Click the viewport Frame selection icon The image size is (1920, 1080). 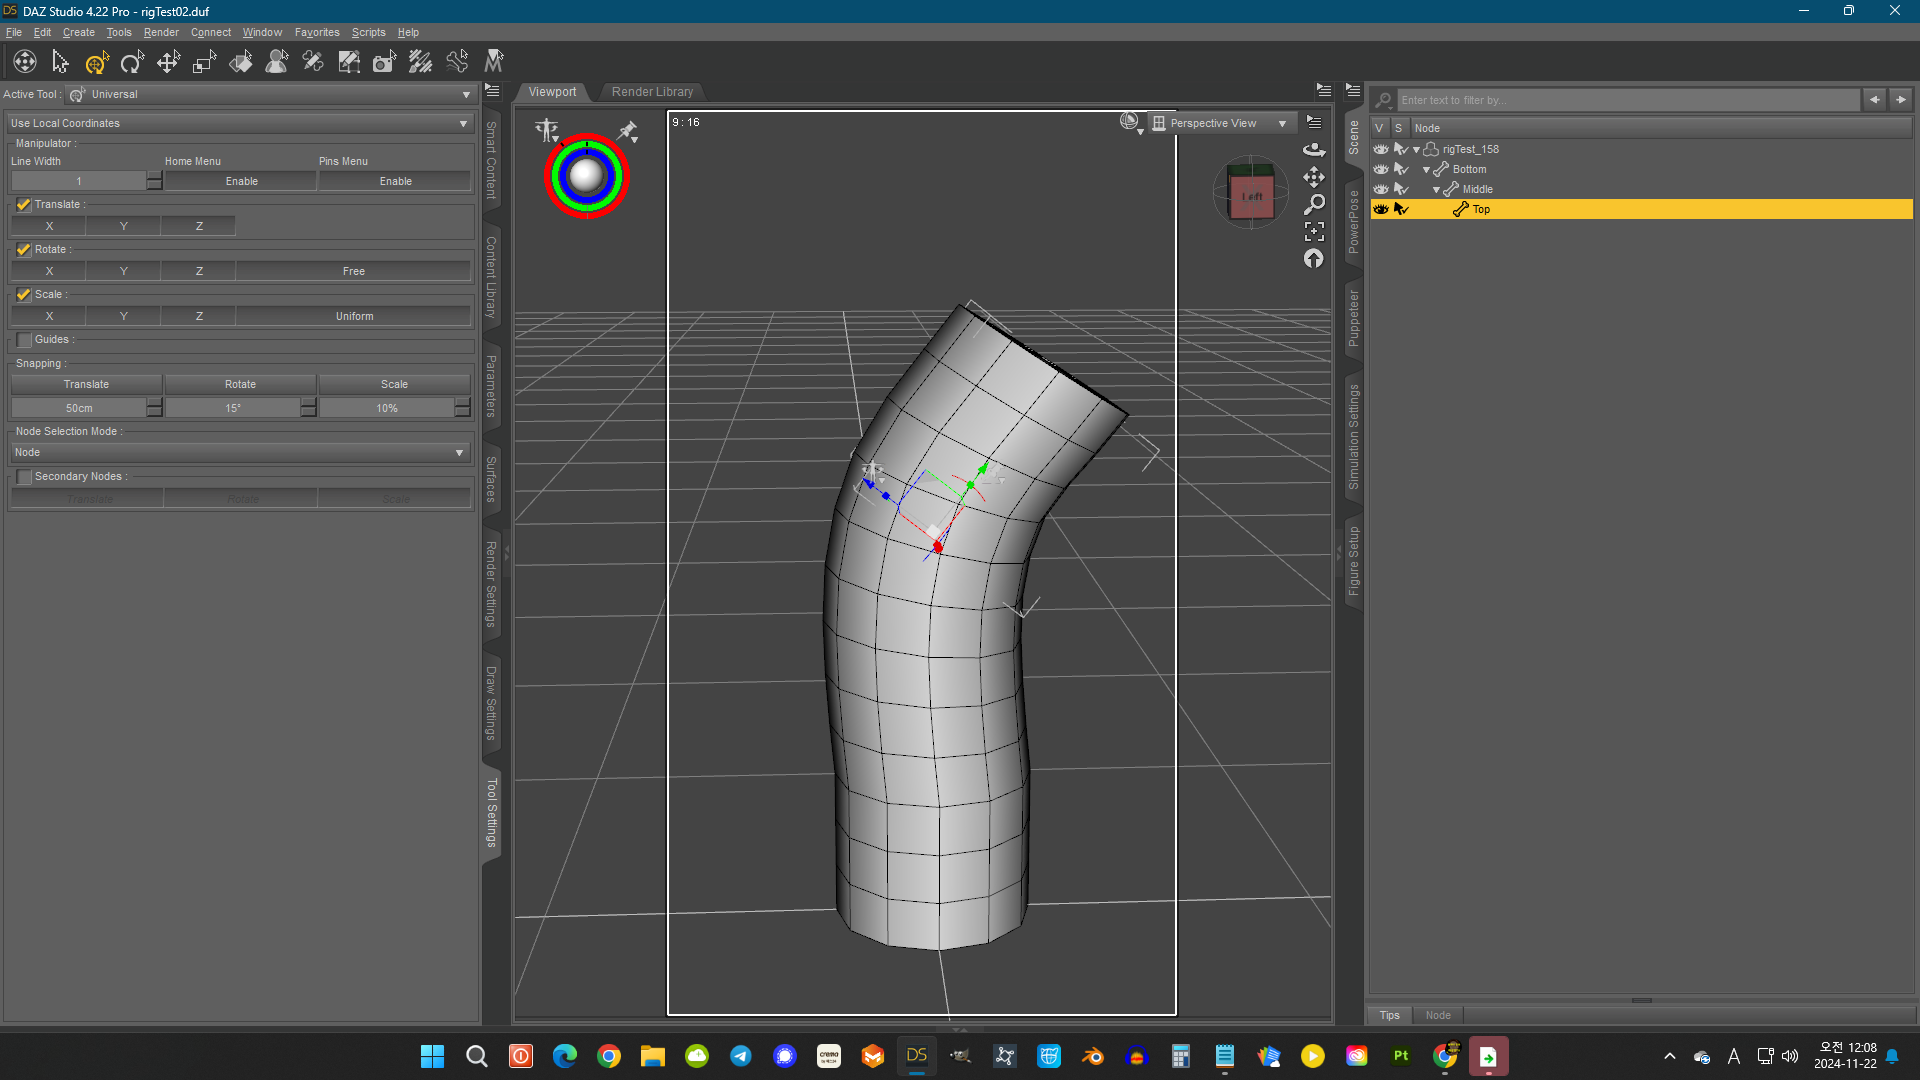tap(1314, 231)
